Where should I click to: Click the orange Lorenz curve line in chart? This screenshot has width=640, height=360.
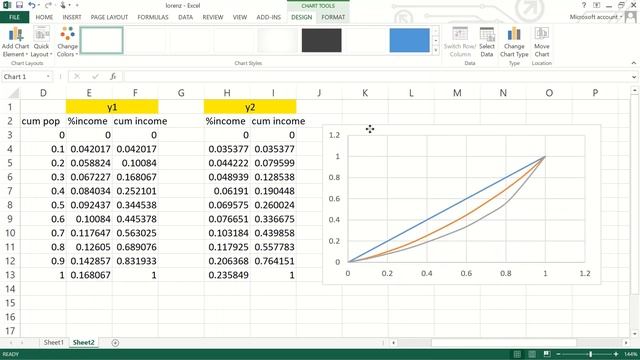pos(466,216)
